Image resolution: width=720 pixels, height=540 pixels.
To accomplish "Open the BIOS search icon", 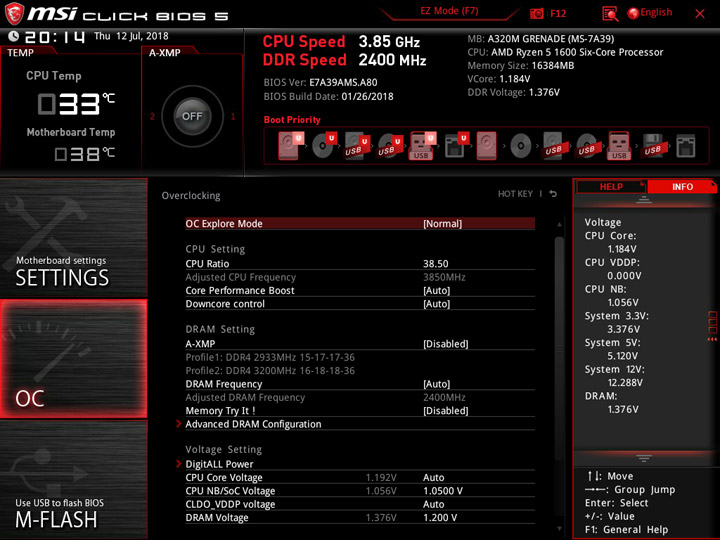I will pyautogui.click(x=610, y=14).
